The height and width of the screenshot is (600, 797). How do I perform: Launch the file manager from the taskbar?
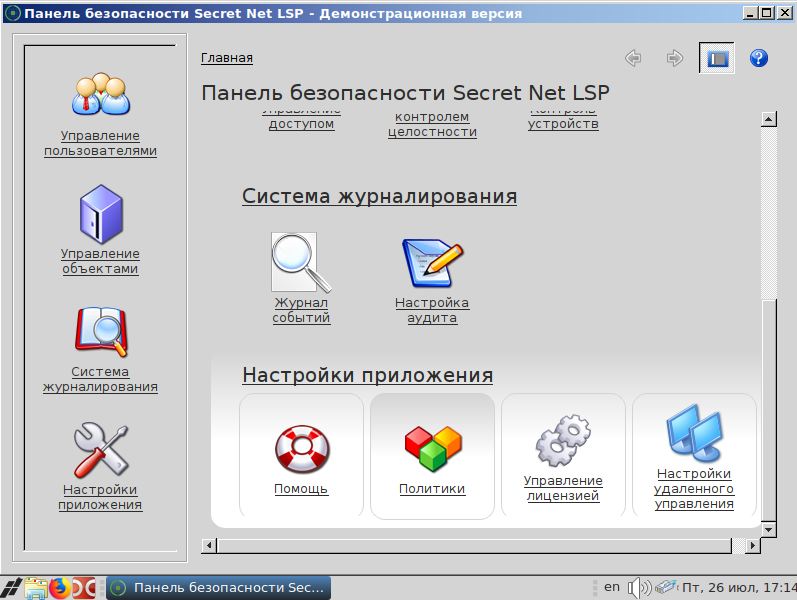coord(36,588)
